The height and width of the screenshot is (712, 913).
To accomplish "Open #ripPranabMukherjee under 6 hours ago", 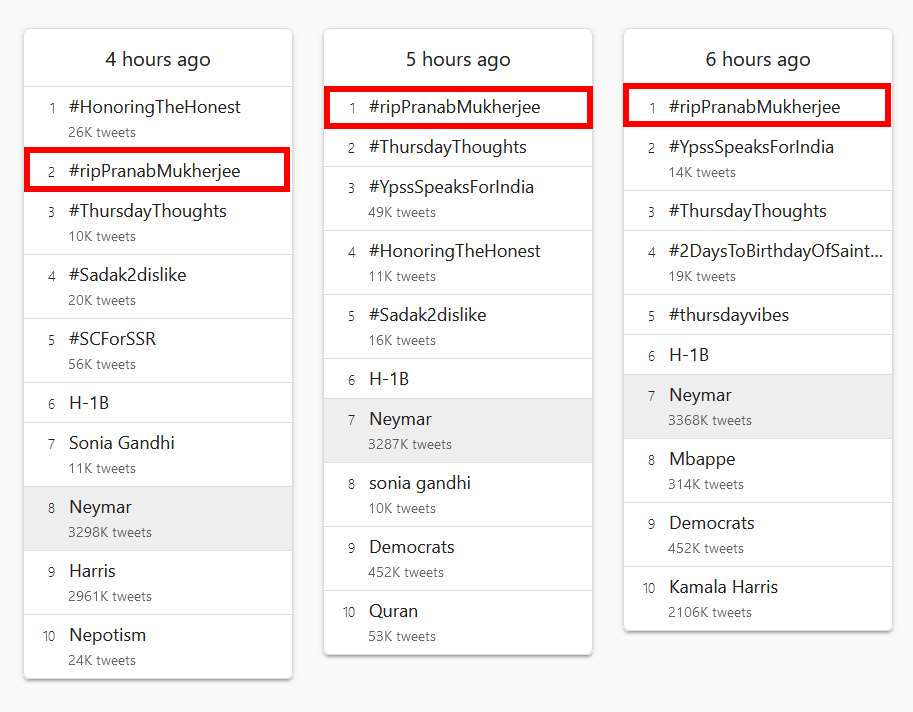I will (755, 107).
